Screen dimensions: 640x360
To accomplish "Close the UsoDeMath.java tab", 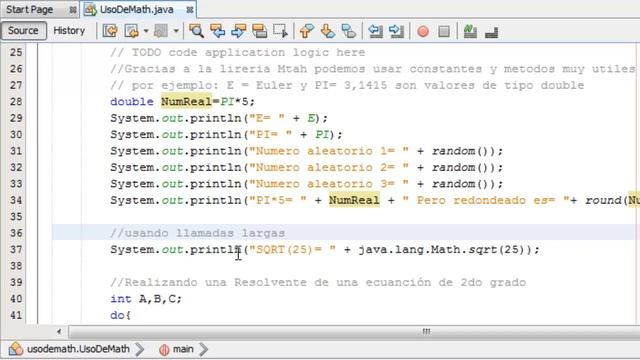I will (190, 10).
